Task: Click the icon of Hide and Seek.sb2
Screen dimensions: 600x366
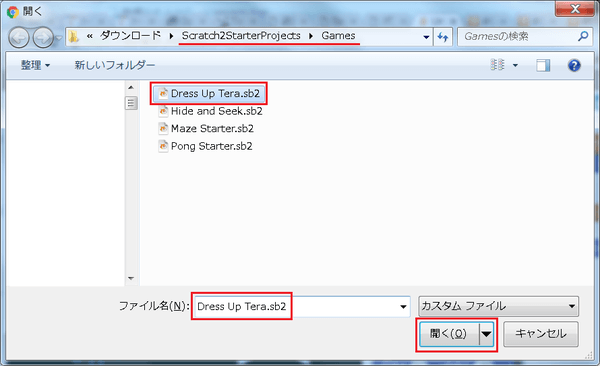Action: pos(163,111)
